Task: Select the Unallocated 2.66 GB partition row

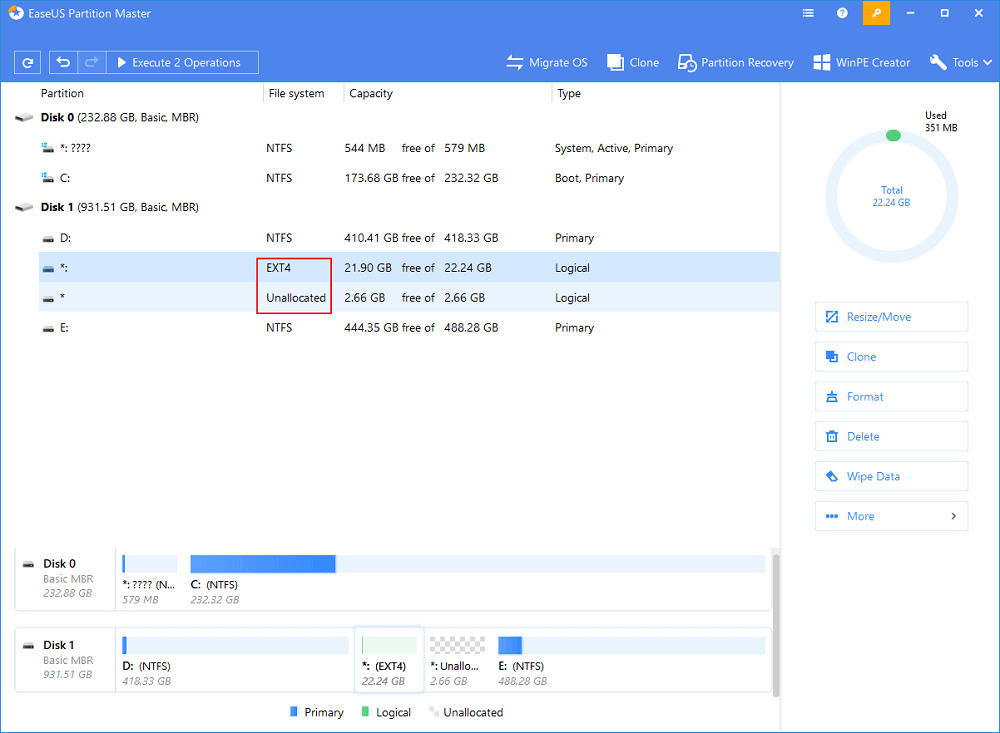Action: pos(400,298)
